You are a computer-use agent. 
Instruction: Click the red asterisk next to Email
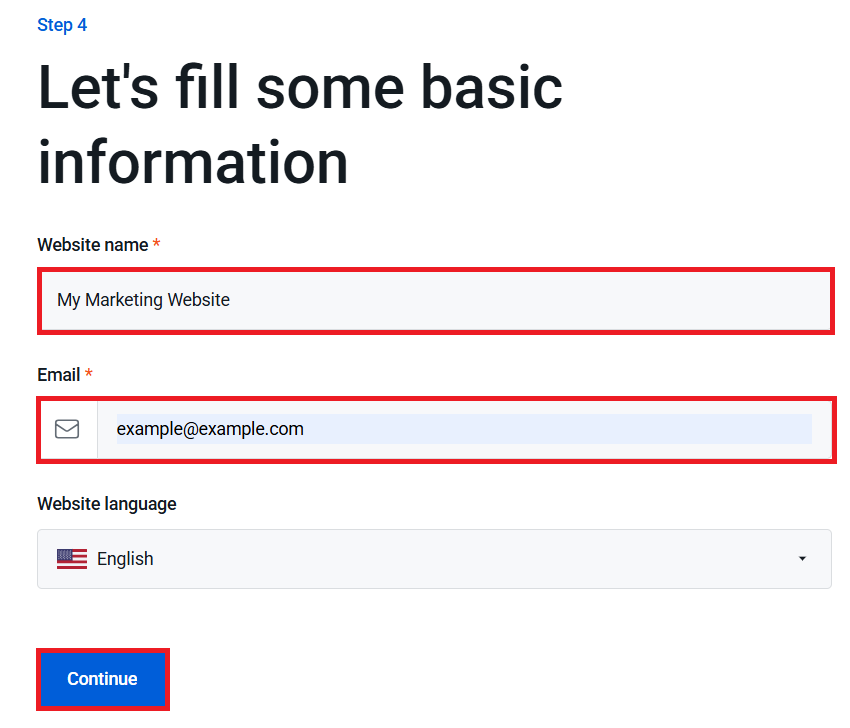click(89, 375)
